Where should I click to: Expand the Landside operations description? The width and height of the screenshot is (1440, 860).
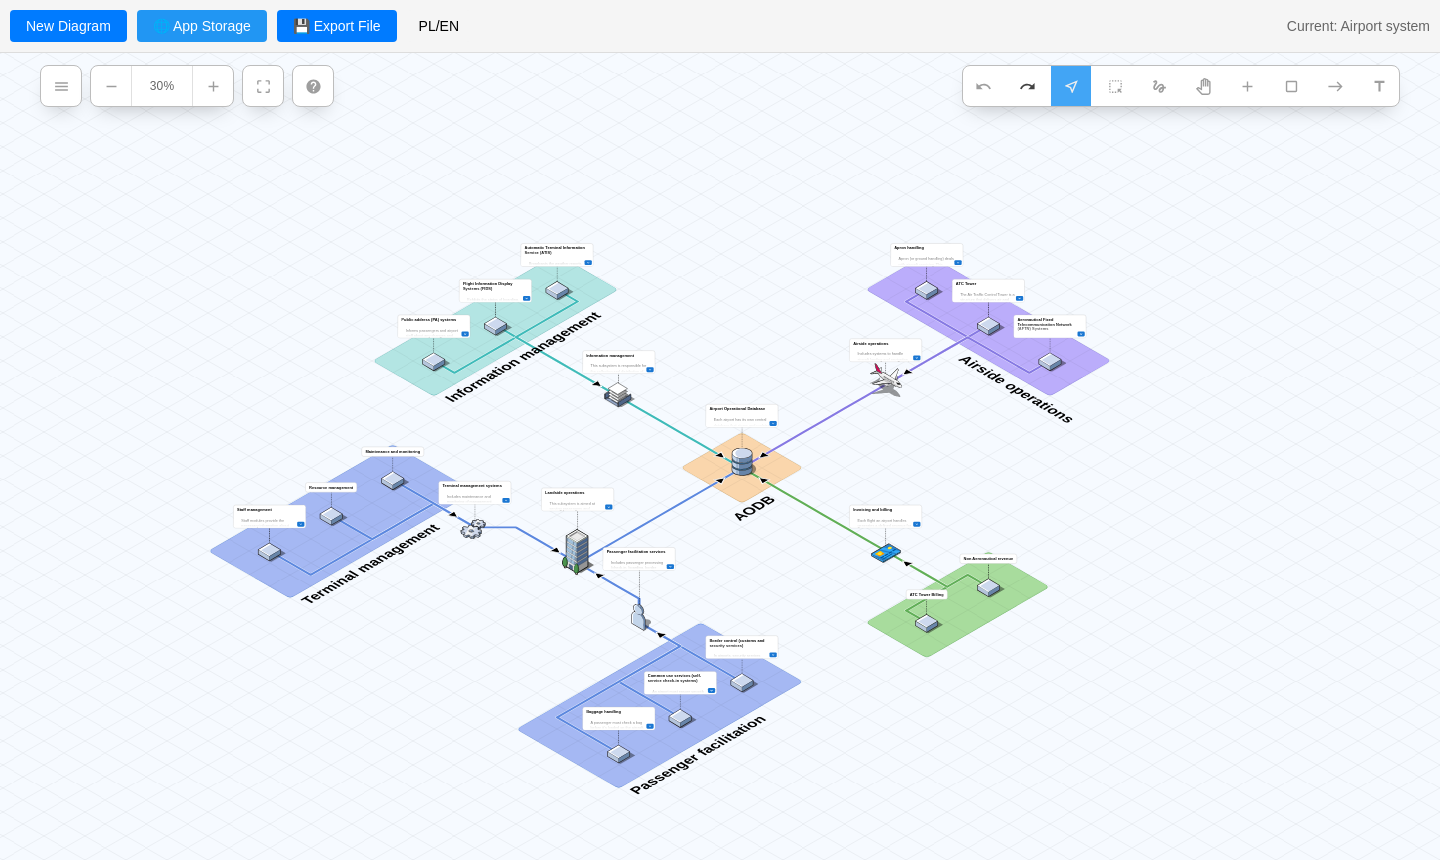point(609,507)
